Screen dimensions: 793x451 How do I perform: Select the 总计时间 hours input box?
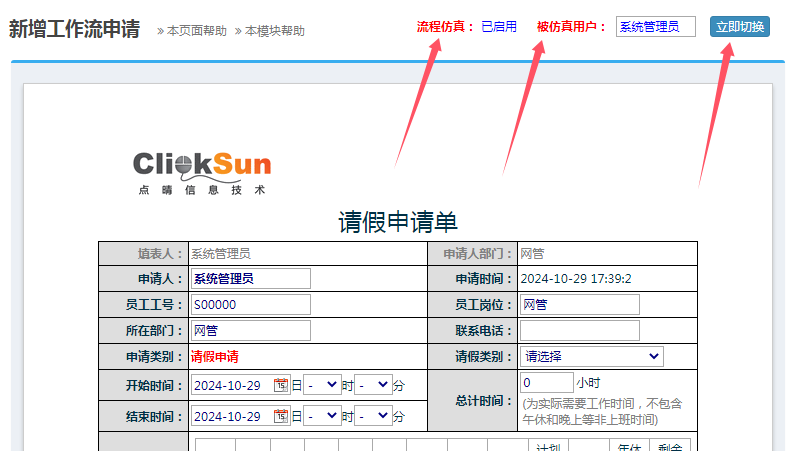tap(546, 382)
